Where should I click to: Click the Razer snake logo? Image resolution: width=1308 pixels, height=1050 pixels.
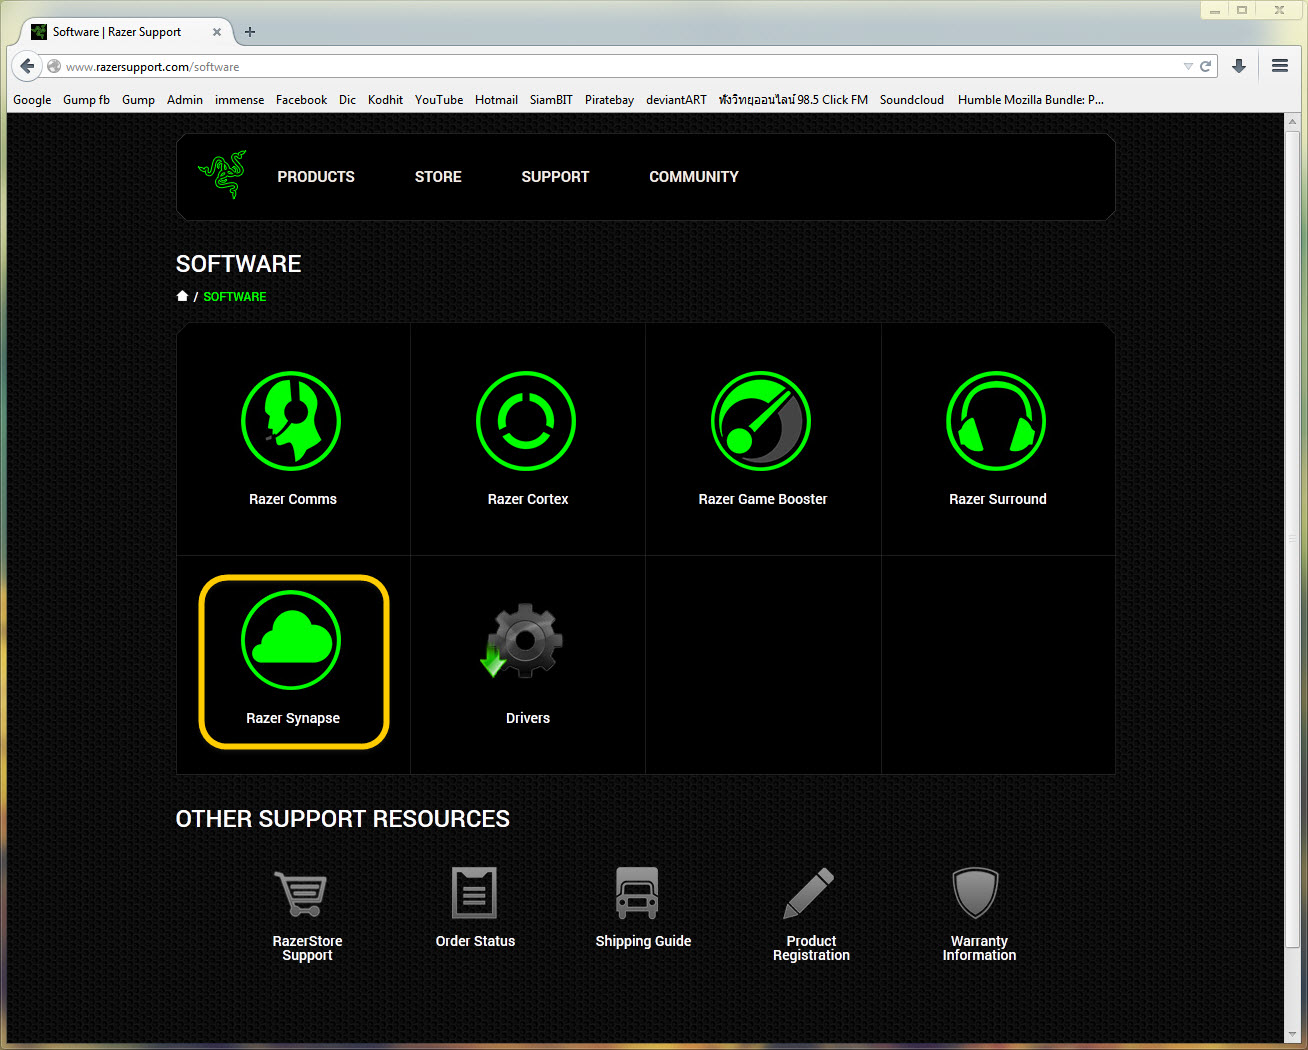pos(222,175)
